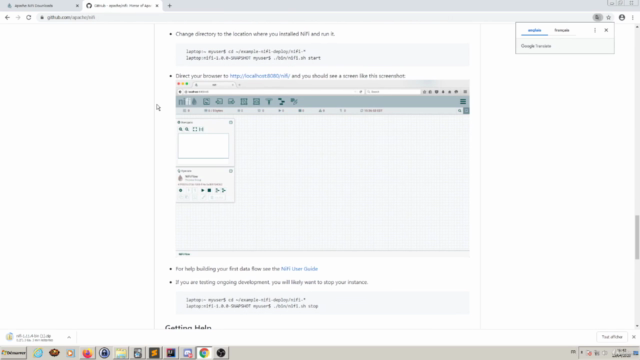Click the NiFi canvas screenshot image

(x=322, y=169)
